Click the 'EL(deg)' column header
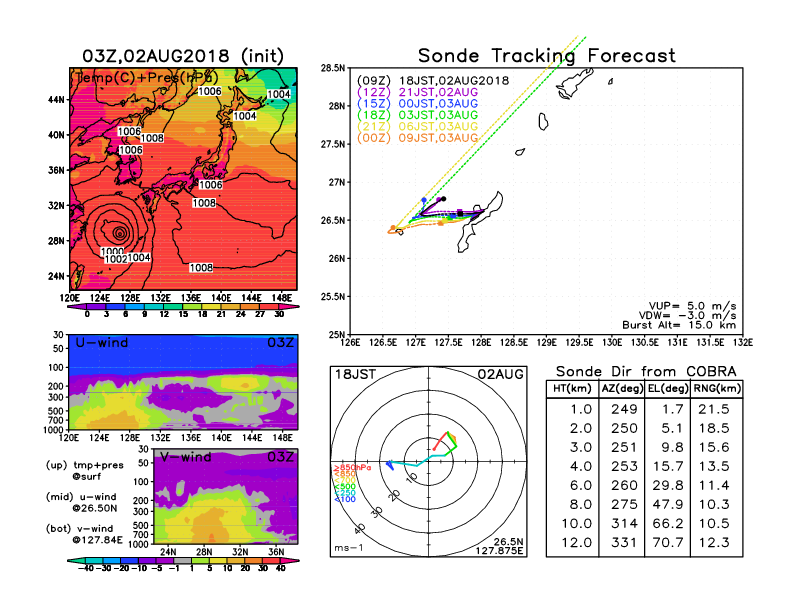 (668, 389)
